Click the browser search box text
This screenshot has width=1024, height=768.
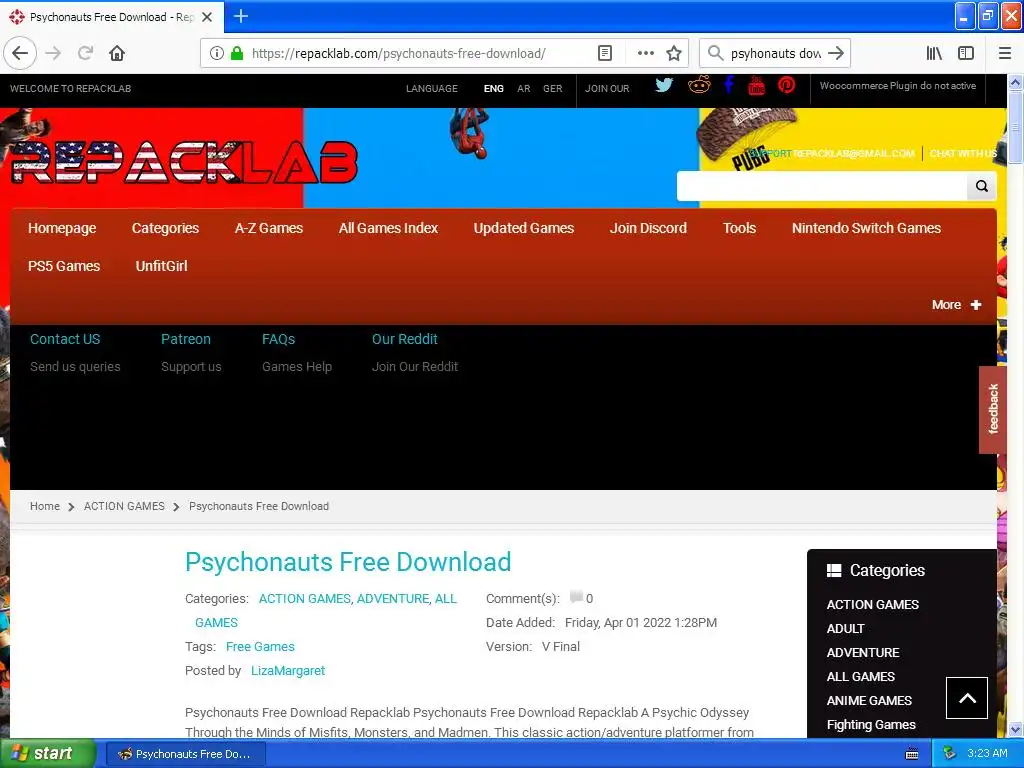tap(776, 53)
